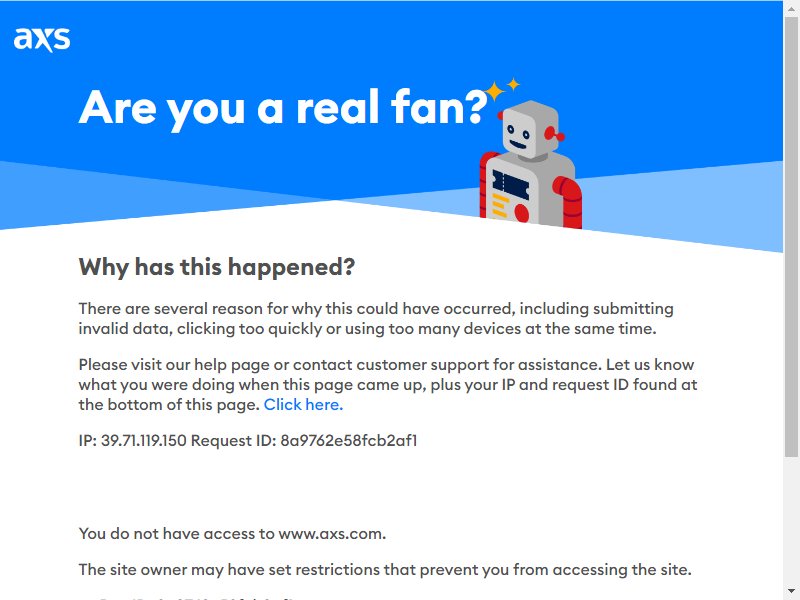Click the www.axs.com text in the access message

point(330,534)
